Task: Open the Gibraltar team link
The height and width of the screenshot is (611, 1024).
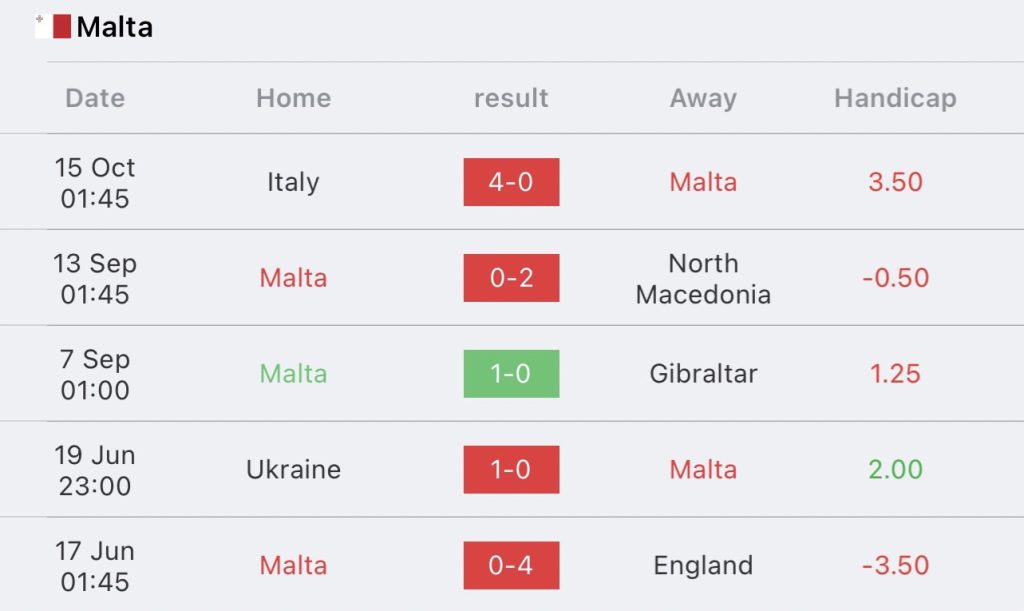Action: 703,373
